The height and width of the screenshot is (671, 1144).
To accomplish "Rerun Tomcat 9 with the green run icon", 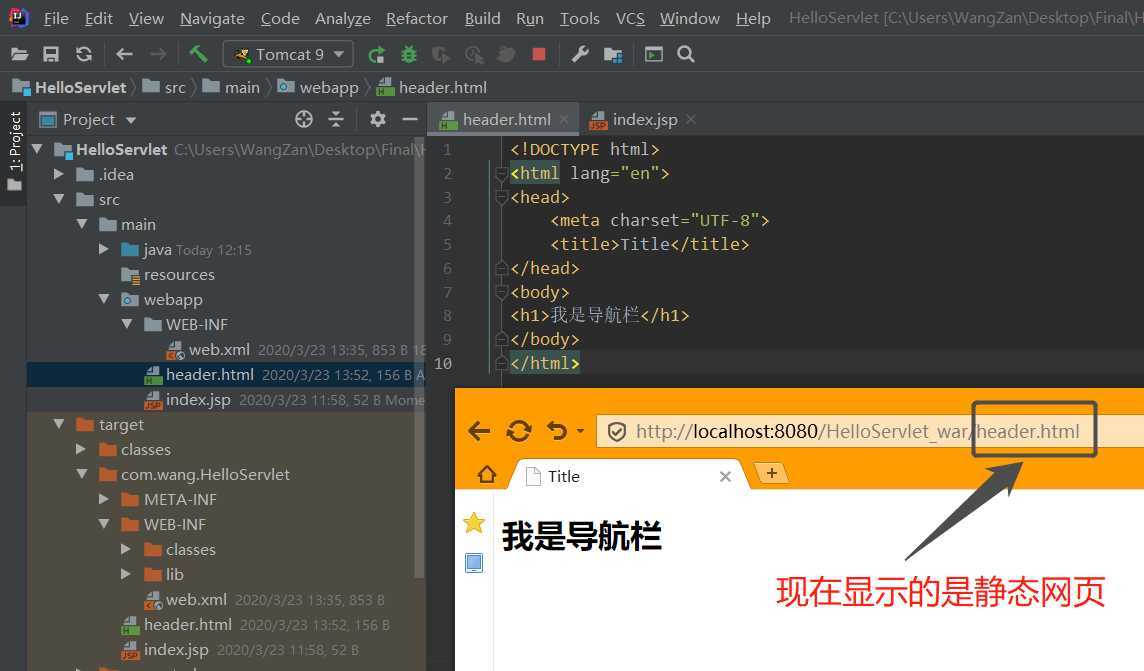I will [x=376, y=54].
